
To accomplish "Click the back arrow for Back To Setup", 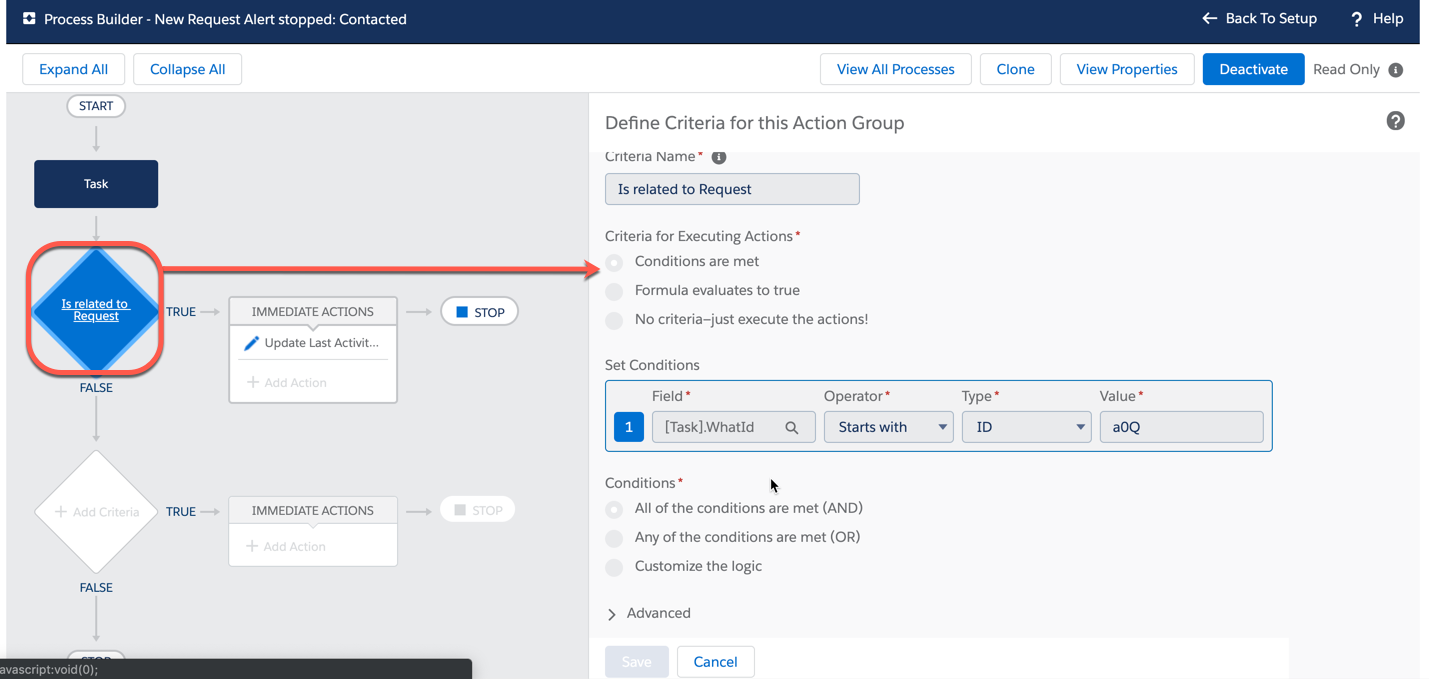I will click(x=1208, y=18).
